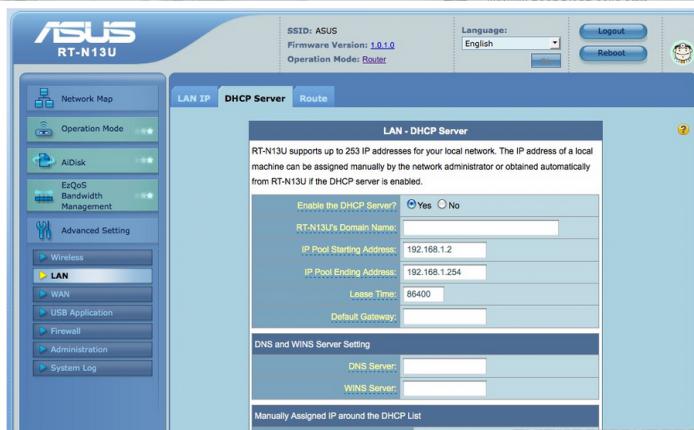Click the AiDisk icon

click(44, 161)
